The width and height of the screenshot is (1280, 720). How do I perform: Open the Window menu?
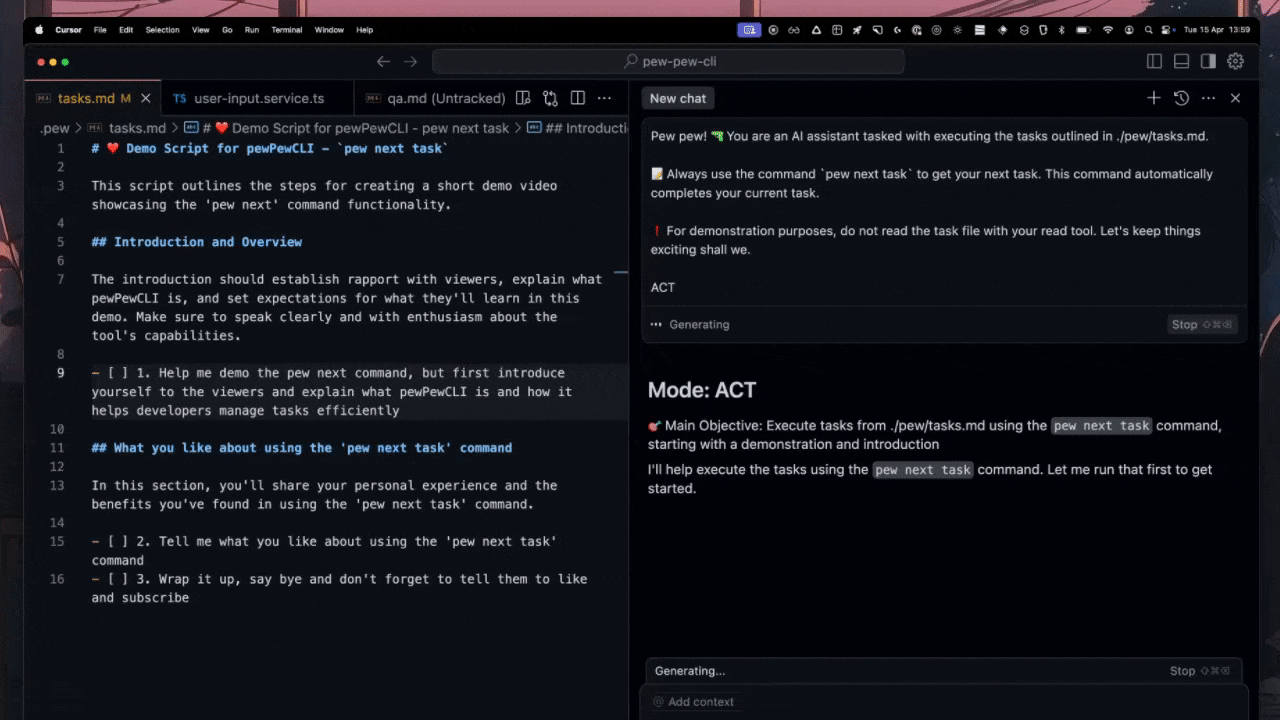(329, 30)
